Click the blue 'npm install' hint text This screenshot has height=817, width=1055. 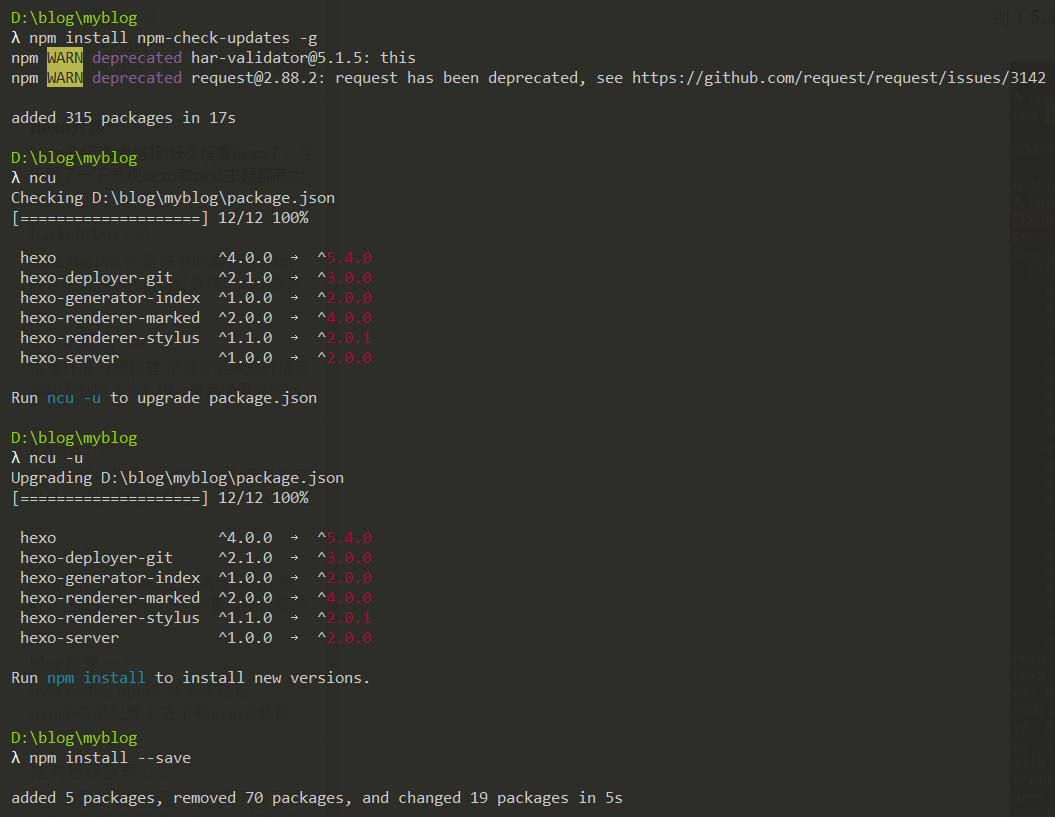(x=96, y=678)
